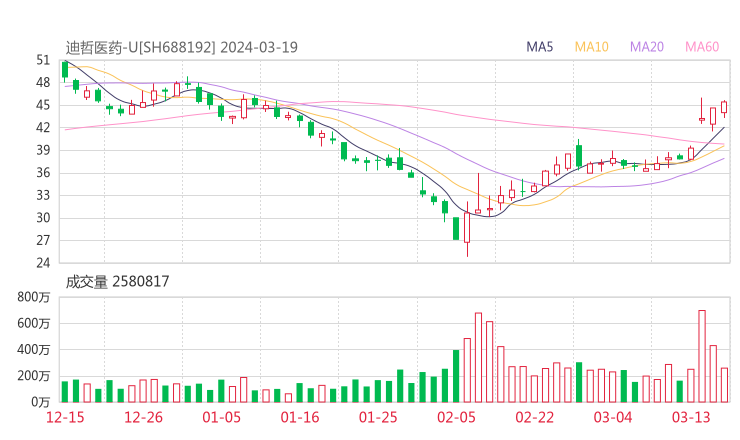Screen dimensions: 740x440
Task: Click the chart title 迪哲医药-U[SH688192] 2024-03-19
Action: click(182, 47)
